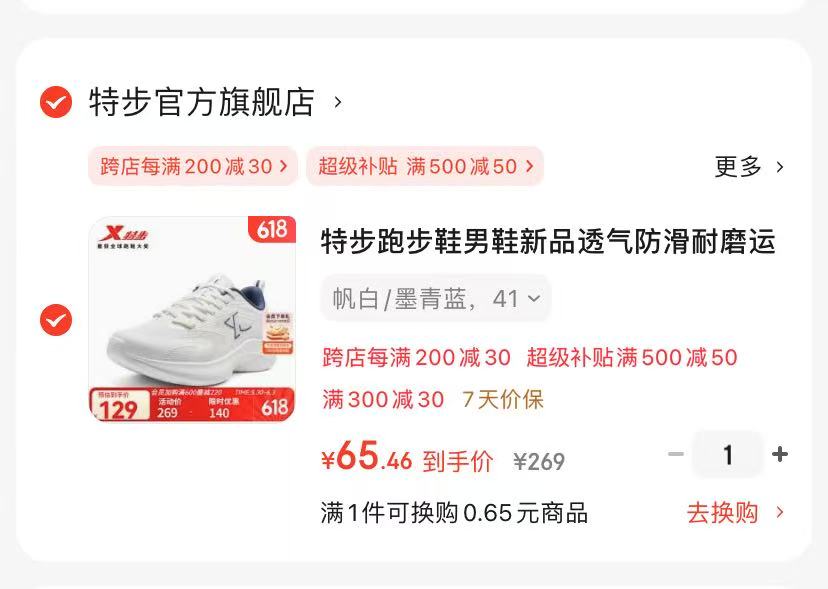The image size is (828, 589).
Task: Open the white running shoe thumbnail
Action: coord(192,319)
